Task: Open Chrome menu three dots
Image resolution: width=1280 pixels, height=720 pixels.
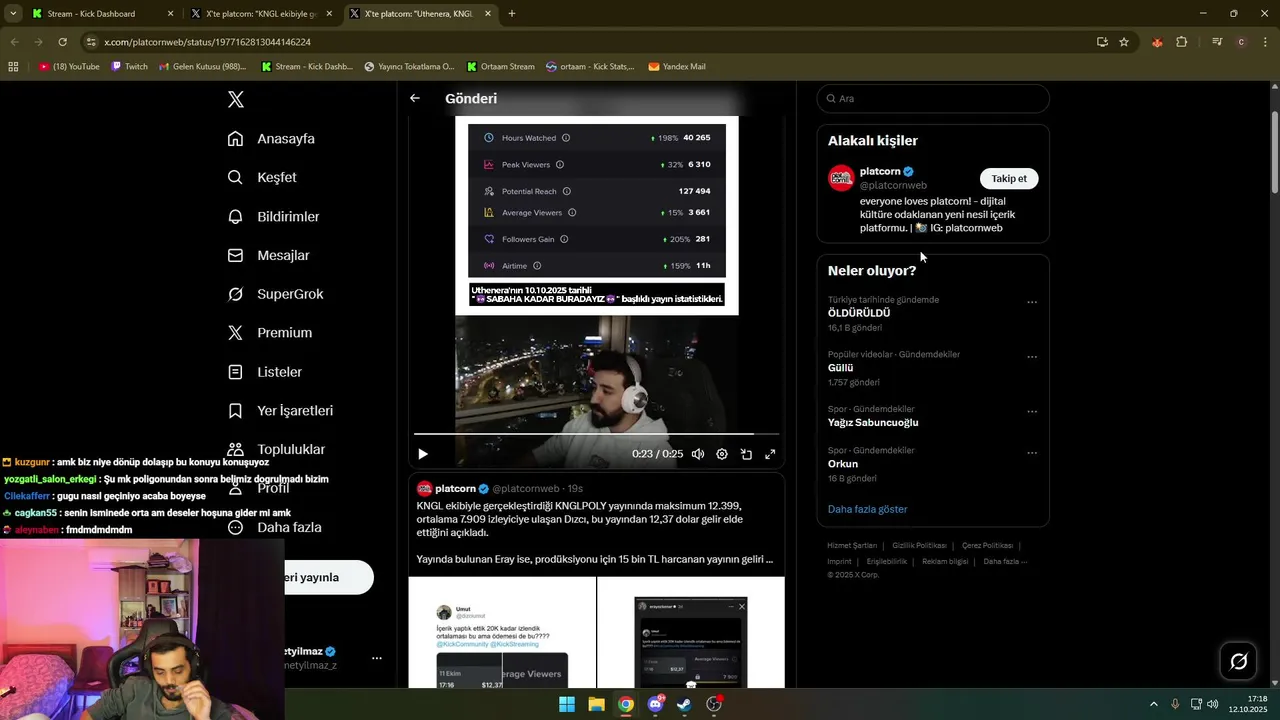Action: 1265,42
